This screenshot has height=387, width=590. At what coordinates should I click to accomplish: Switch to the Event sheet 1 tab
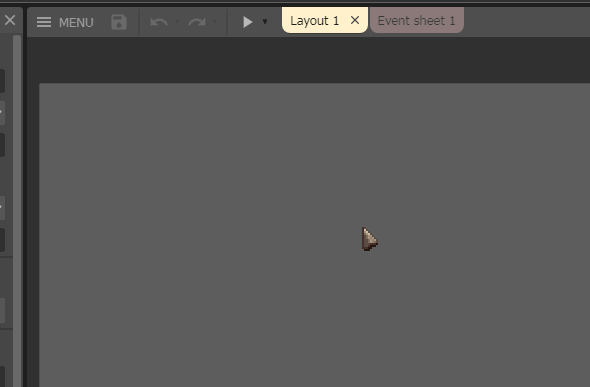[x=417, y=21]
